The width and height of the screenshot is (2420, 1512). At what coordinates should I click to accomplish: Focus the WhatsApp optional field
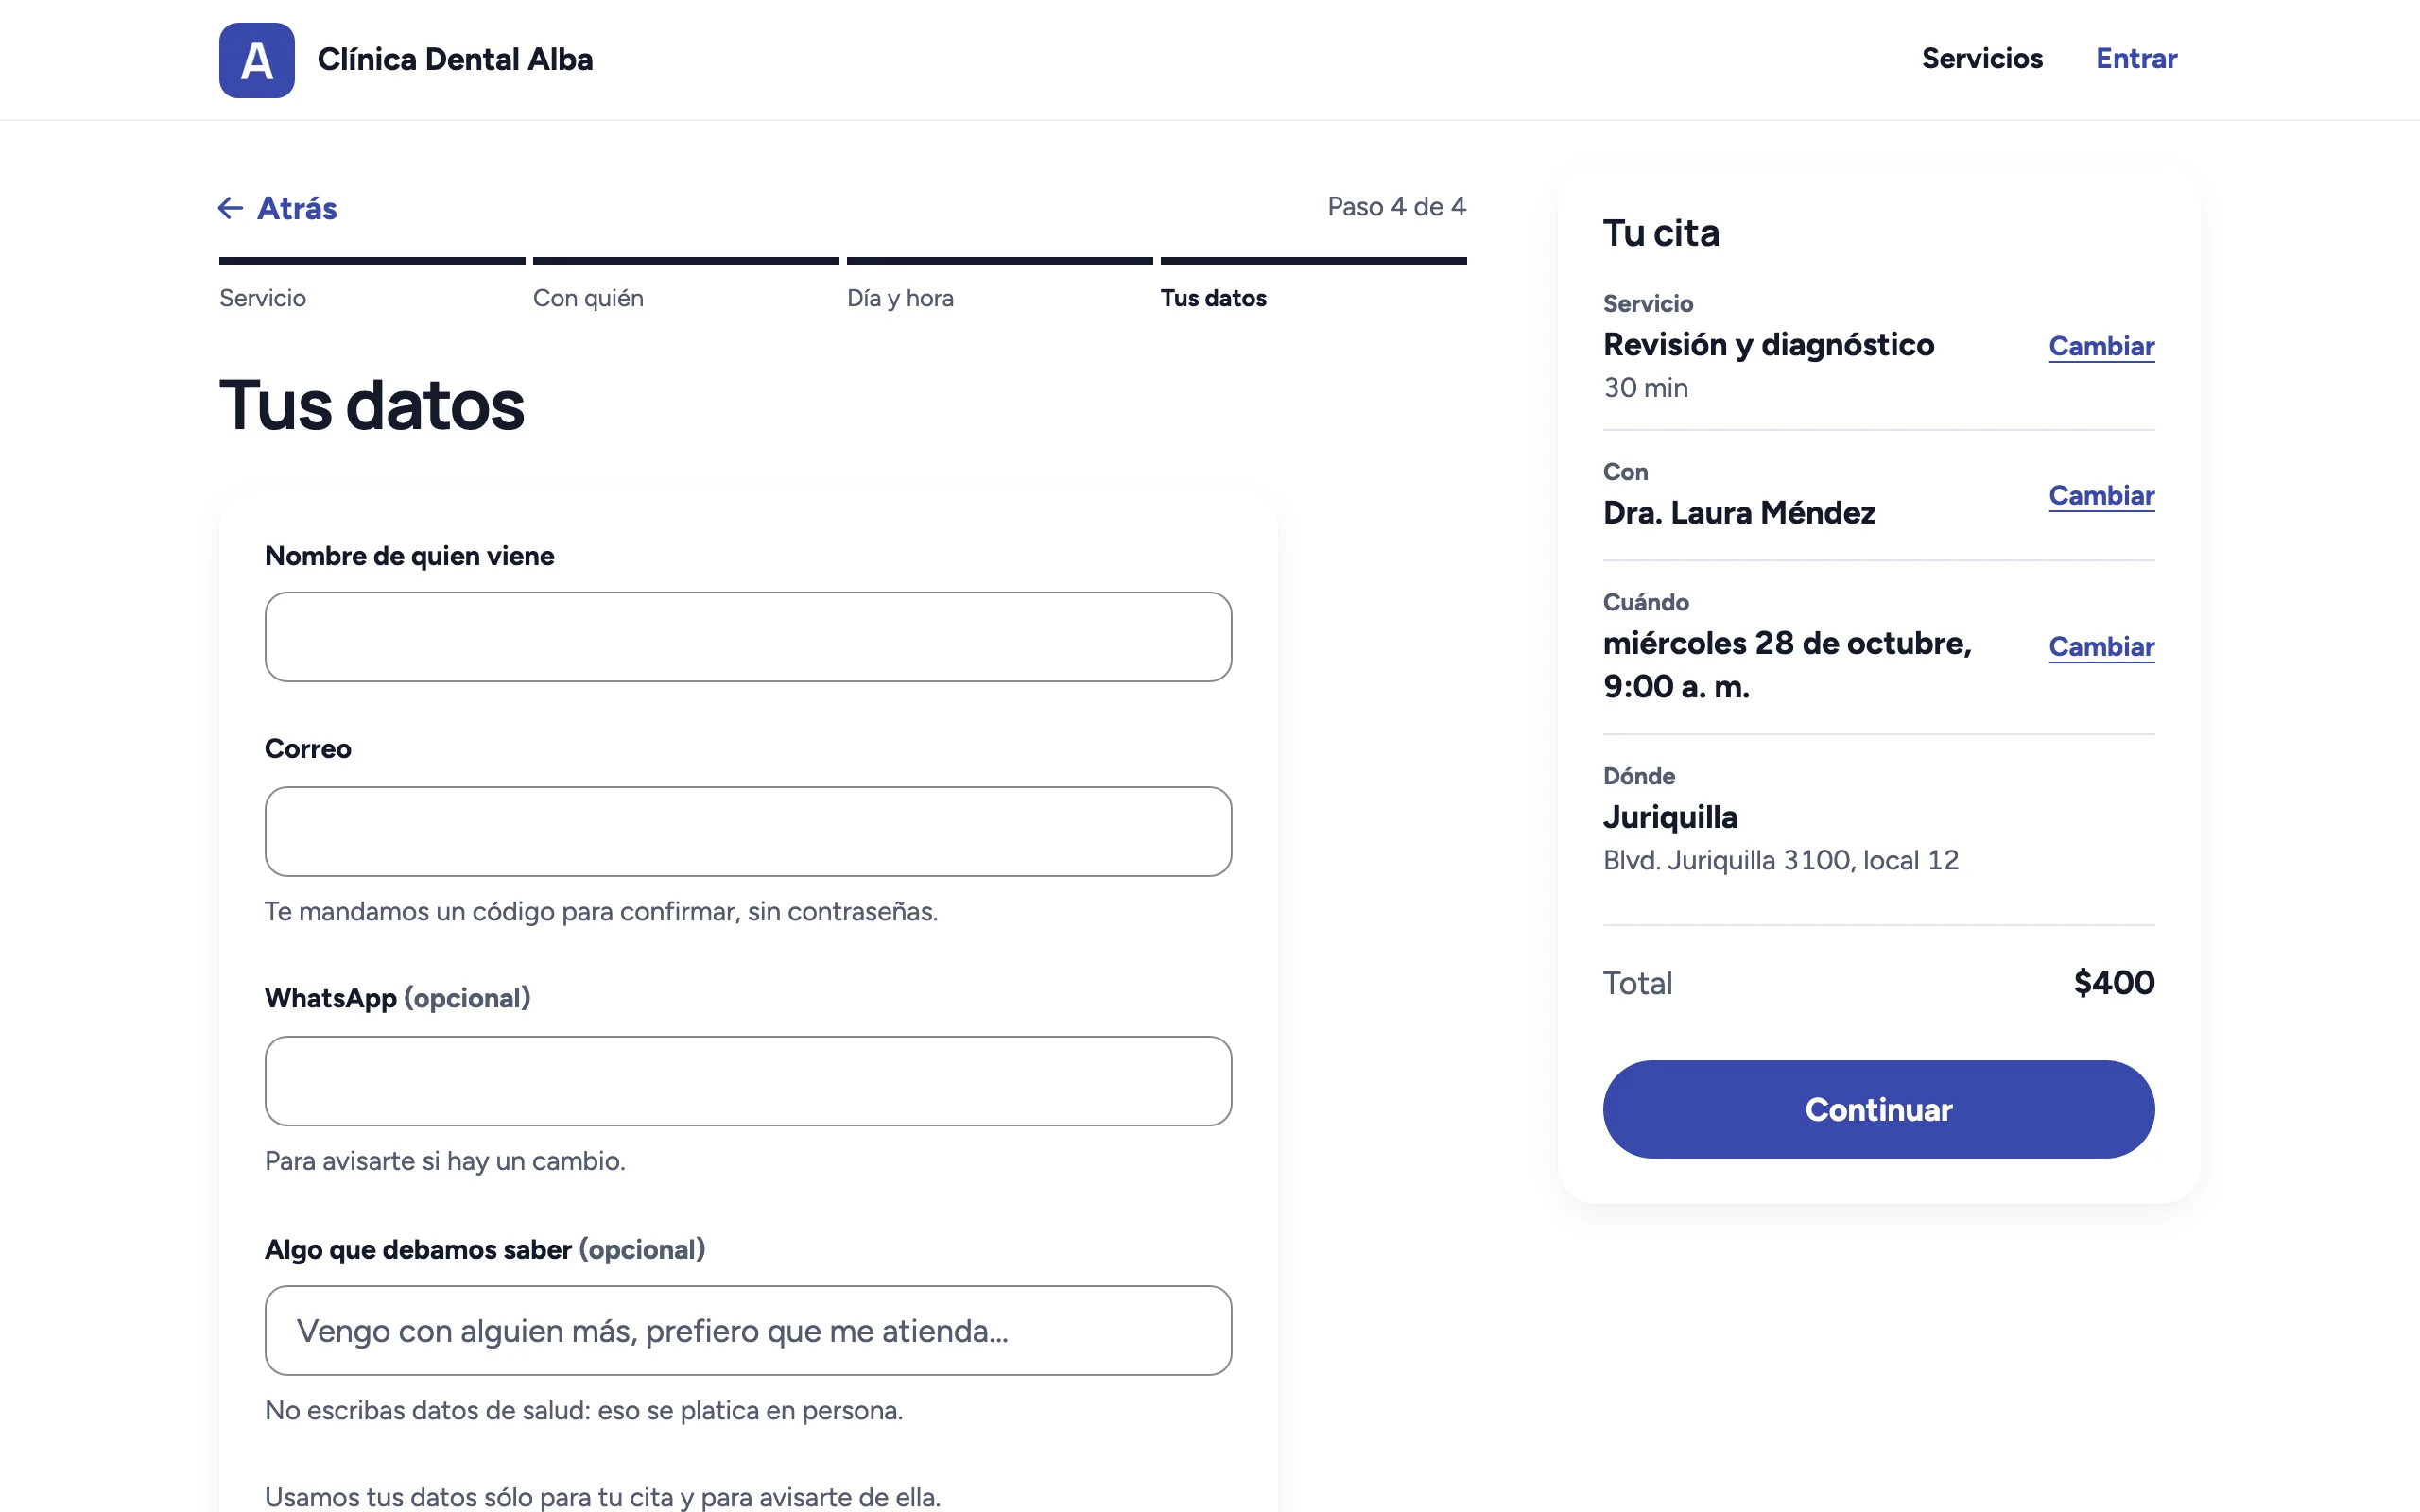[748, 1081]
